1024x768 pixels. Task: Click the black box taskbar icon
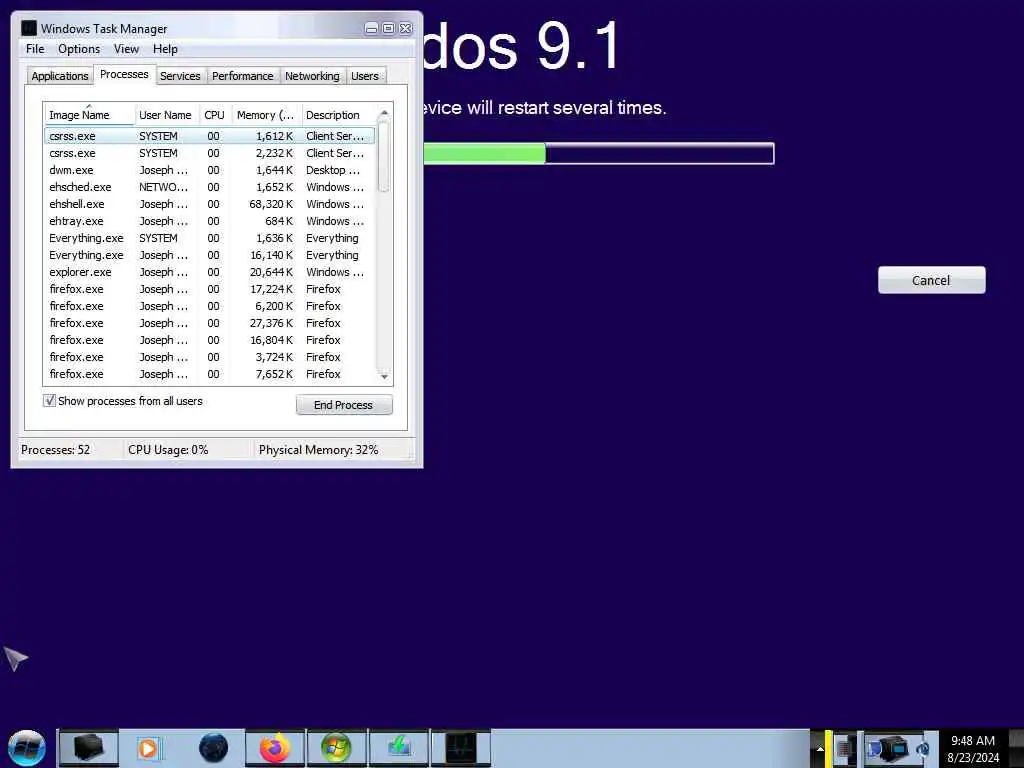89,748
